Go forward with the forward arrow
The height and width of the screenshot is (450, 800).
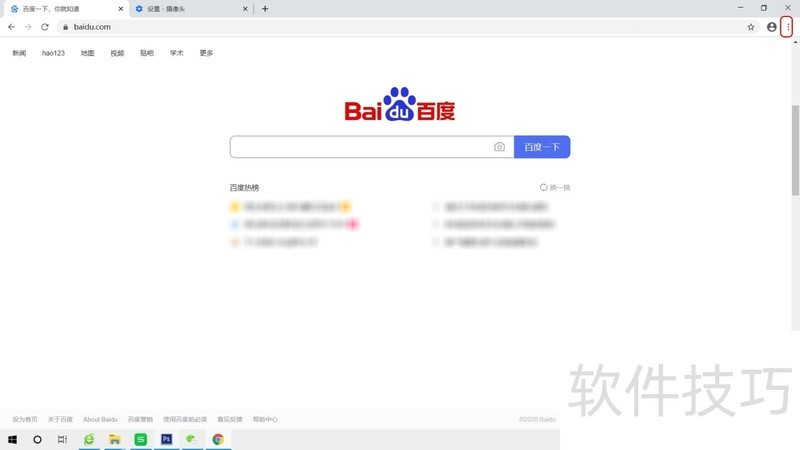(28, 27)
